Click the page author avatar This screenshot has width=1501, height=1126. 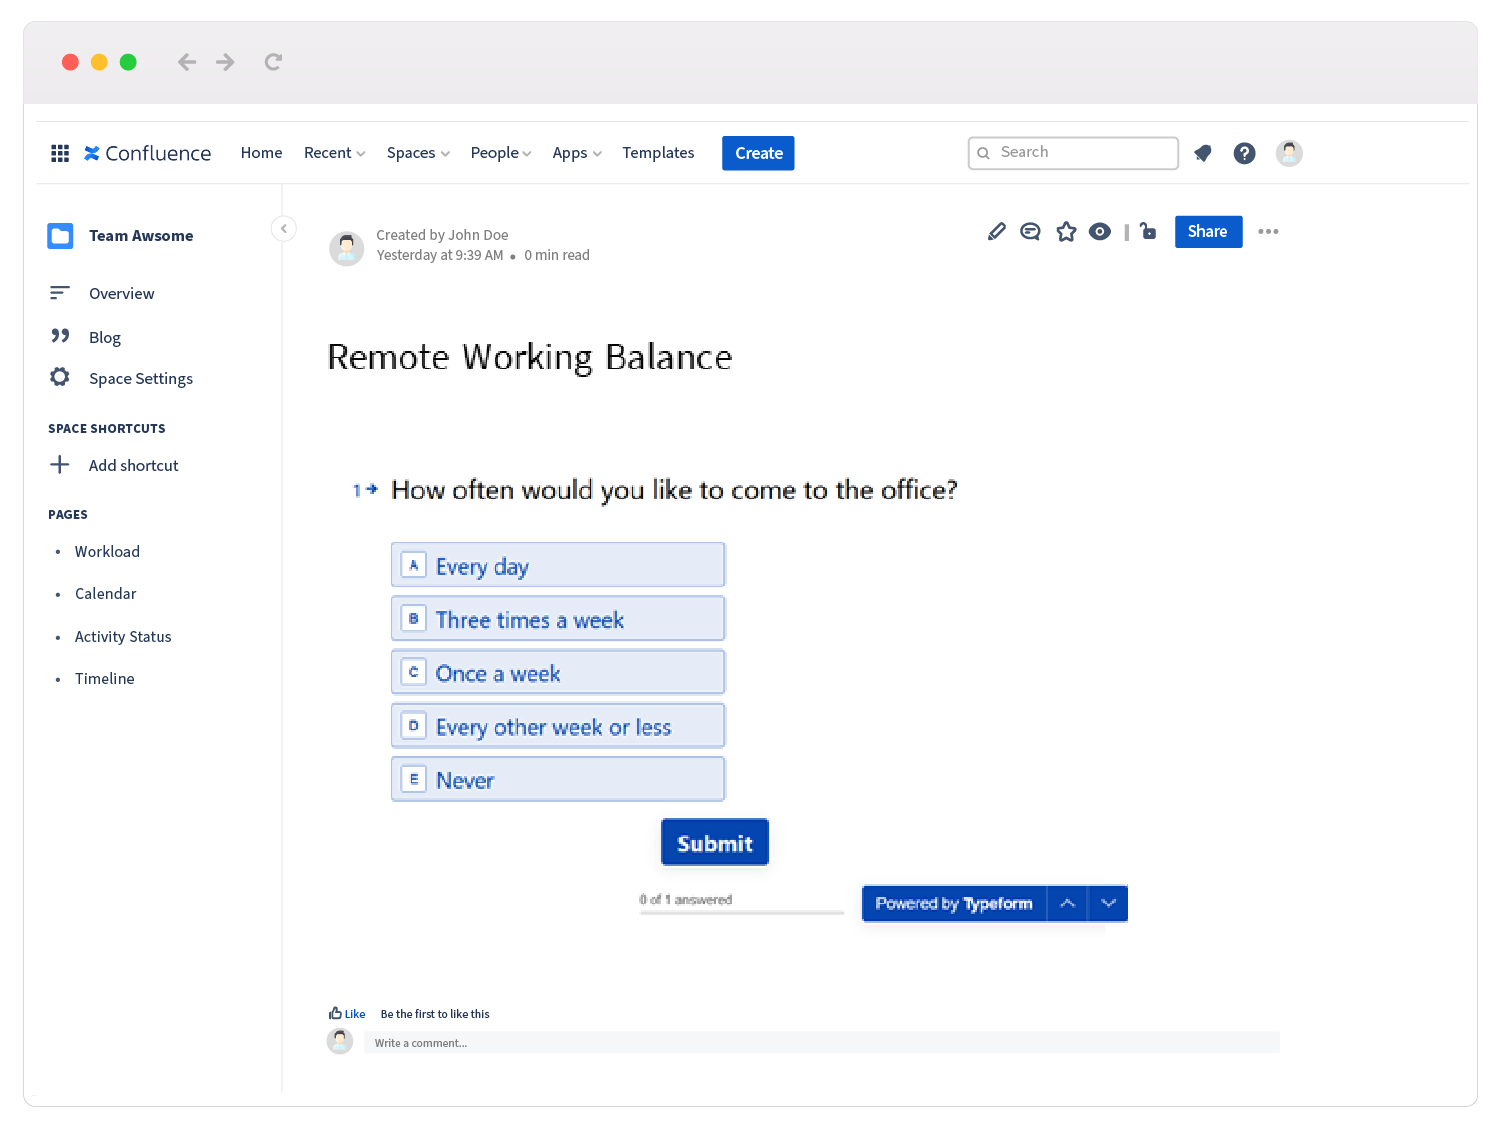click(x=347, y=248)
